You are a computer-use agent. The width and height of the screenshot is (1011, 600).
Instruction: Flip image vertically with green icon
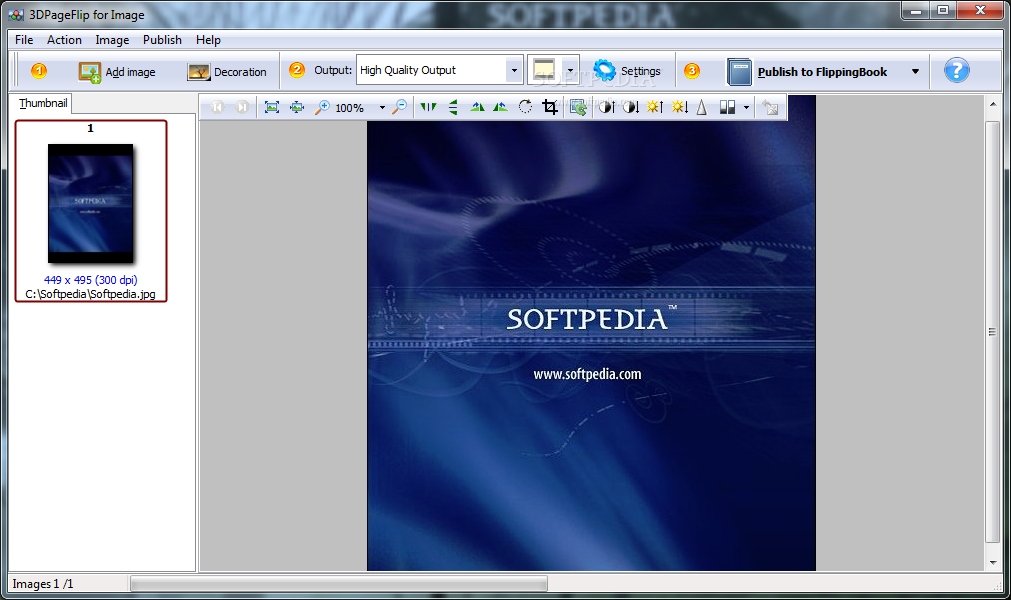tap(453, 107)
